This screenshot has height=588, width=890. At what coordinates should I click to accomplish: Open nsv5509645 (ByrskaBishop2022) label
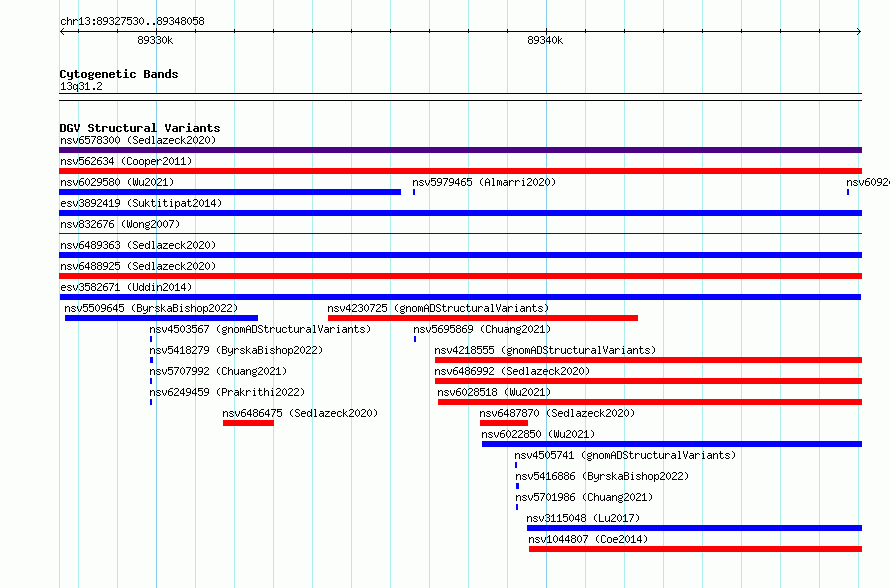(x=151, y=308)
